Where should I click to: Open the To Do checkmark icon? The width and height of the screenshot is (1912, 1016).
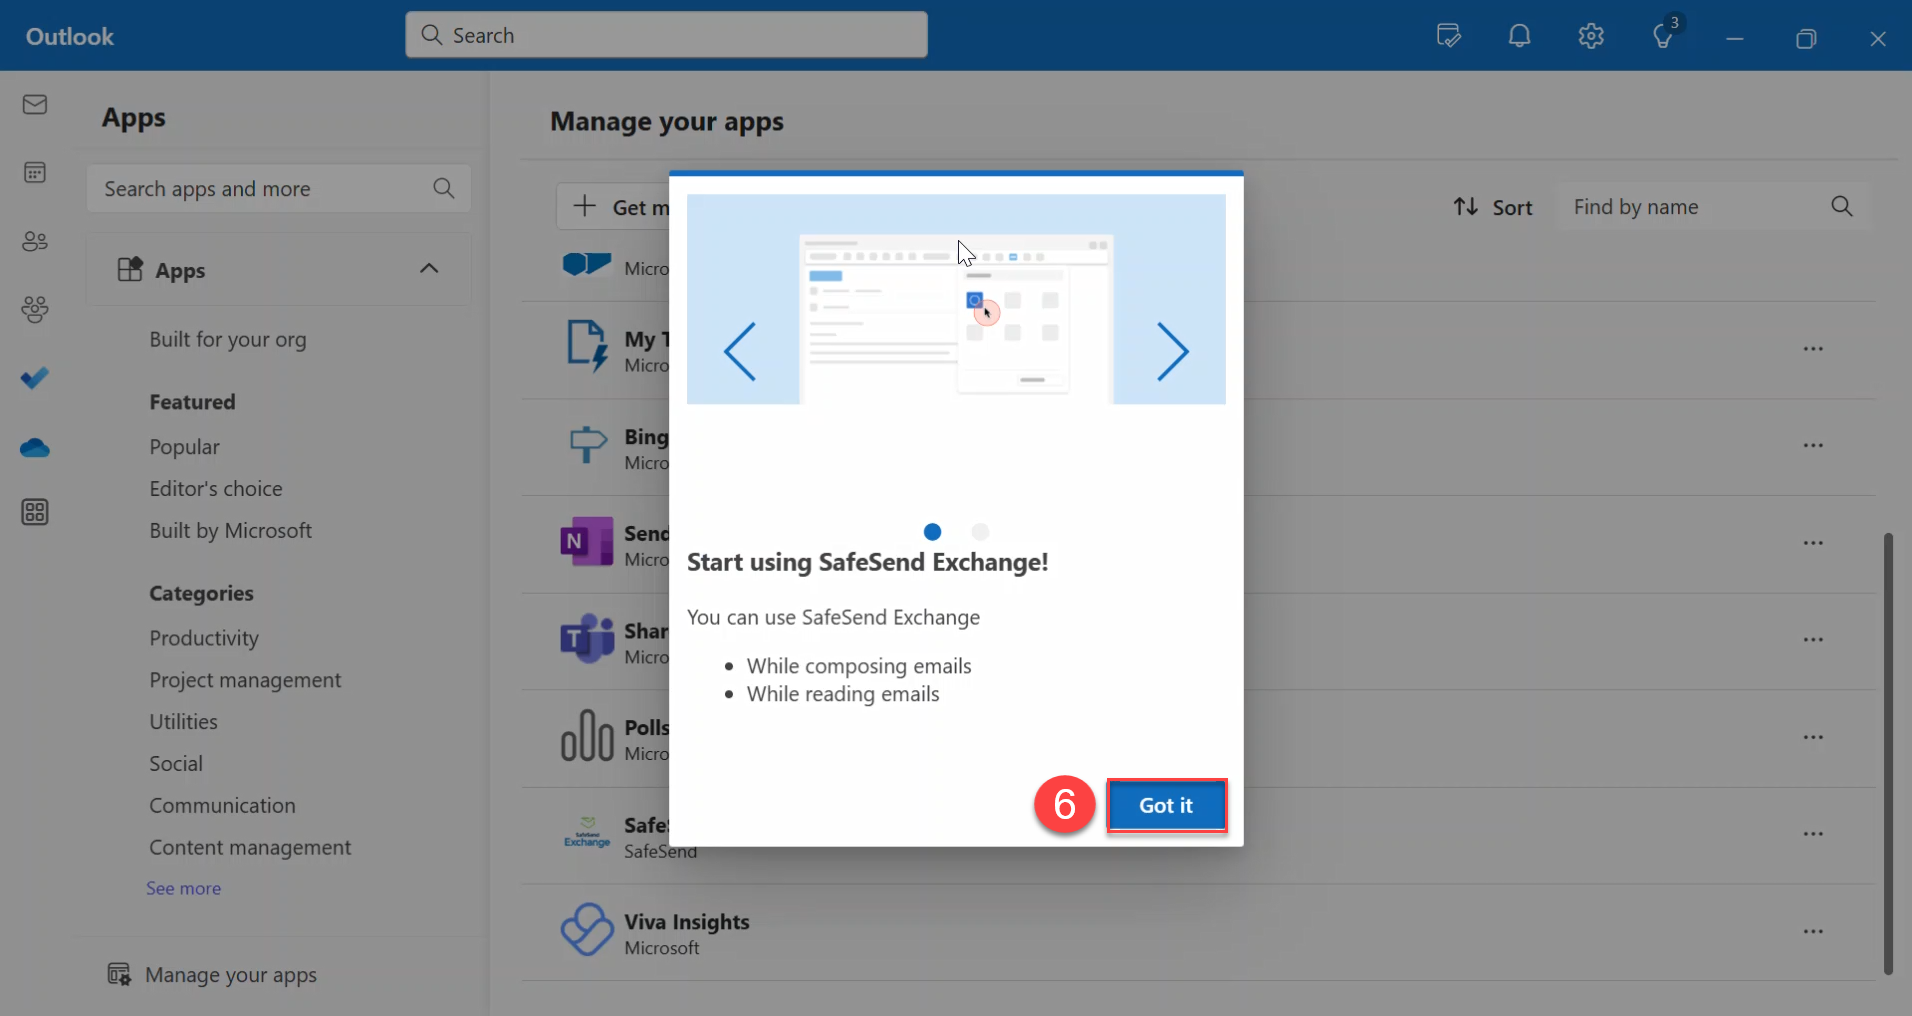(x=35, y=378)
